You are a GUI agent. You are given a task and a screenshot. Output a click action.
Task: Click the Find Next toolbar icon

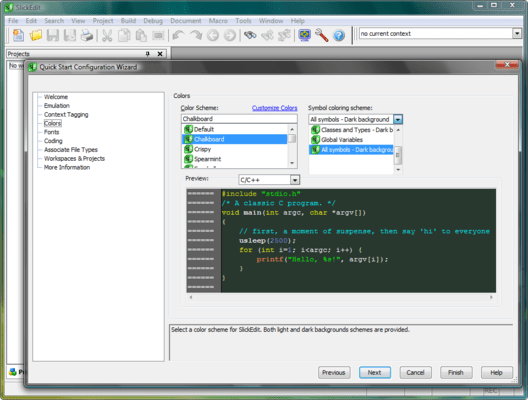click(x=267, y=35)
